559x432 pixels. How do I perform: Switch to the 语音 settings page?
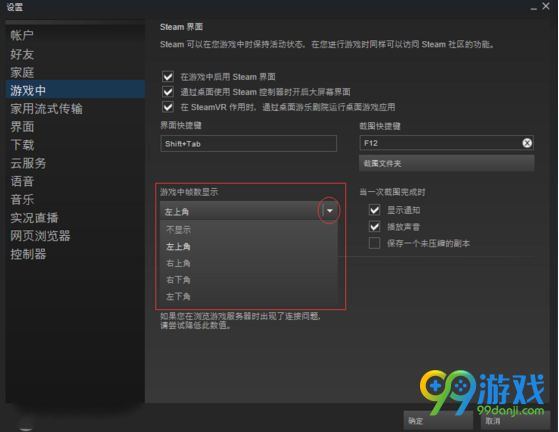tap(22, 181)
